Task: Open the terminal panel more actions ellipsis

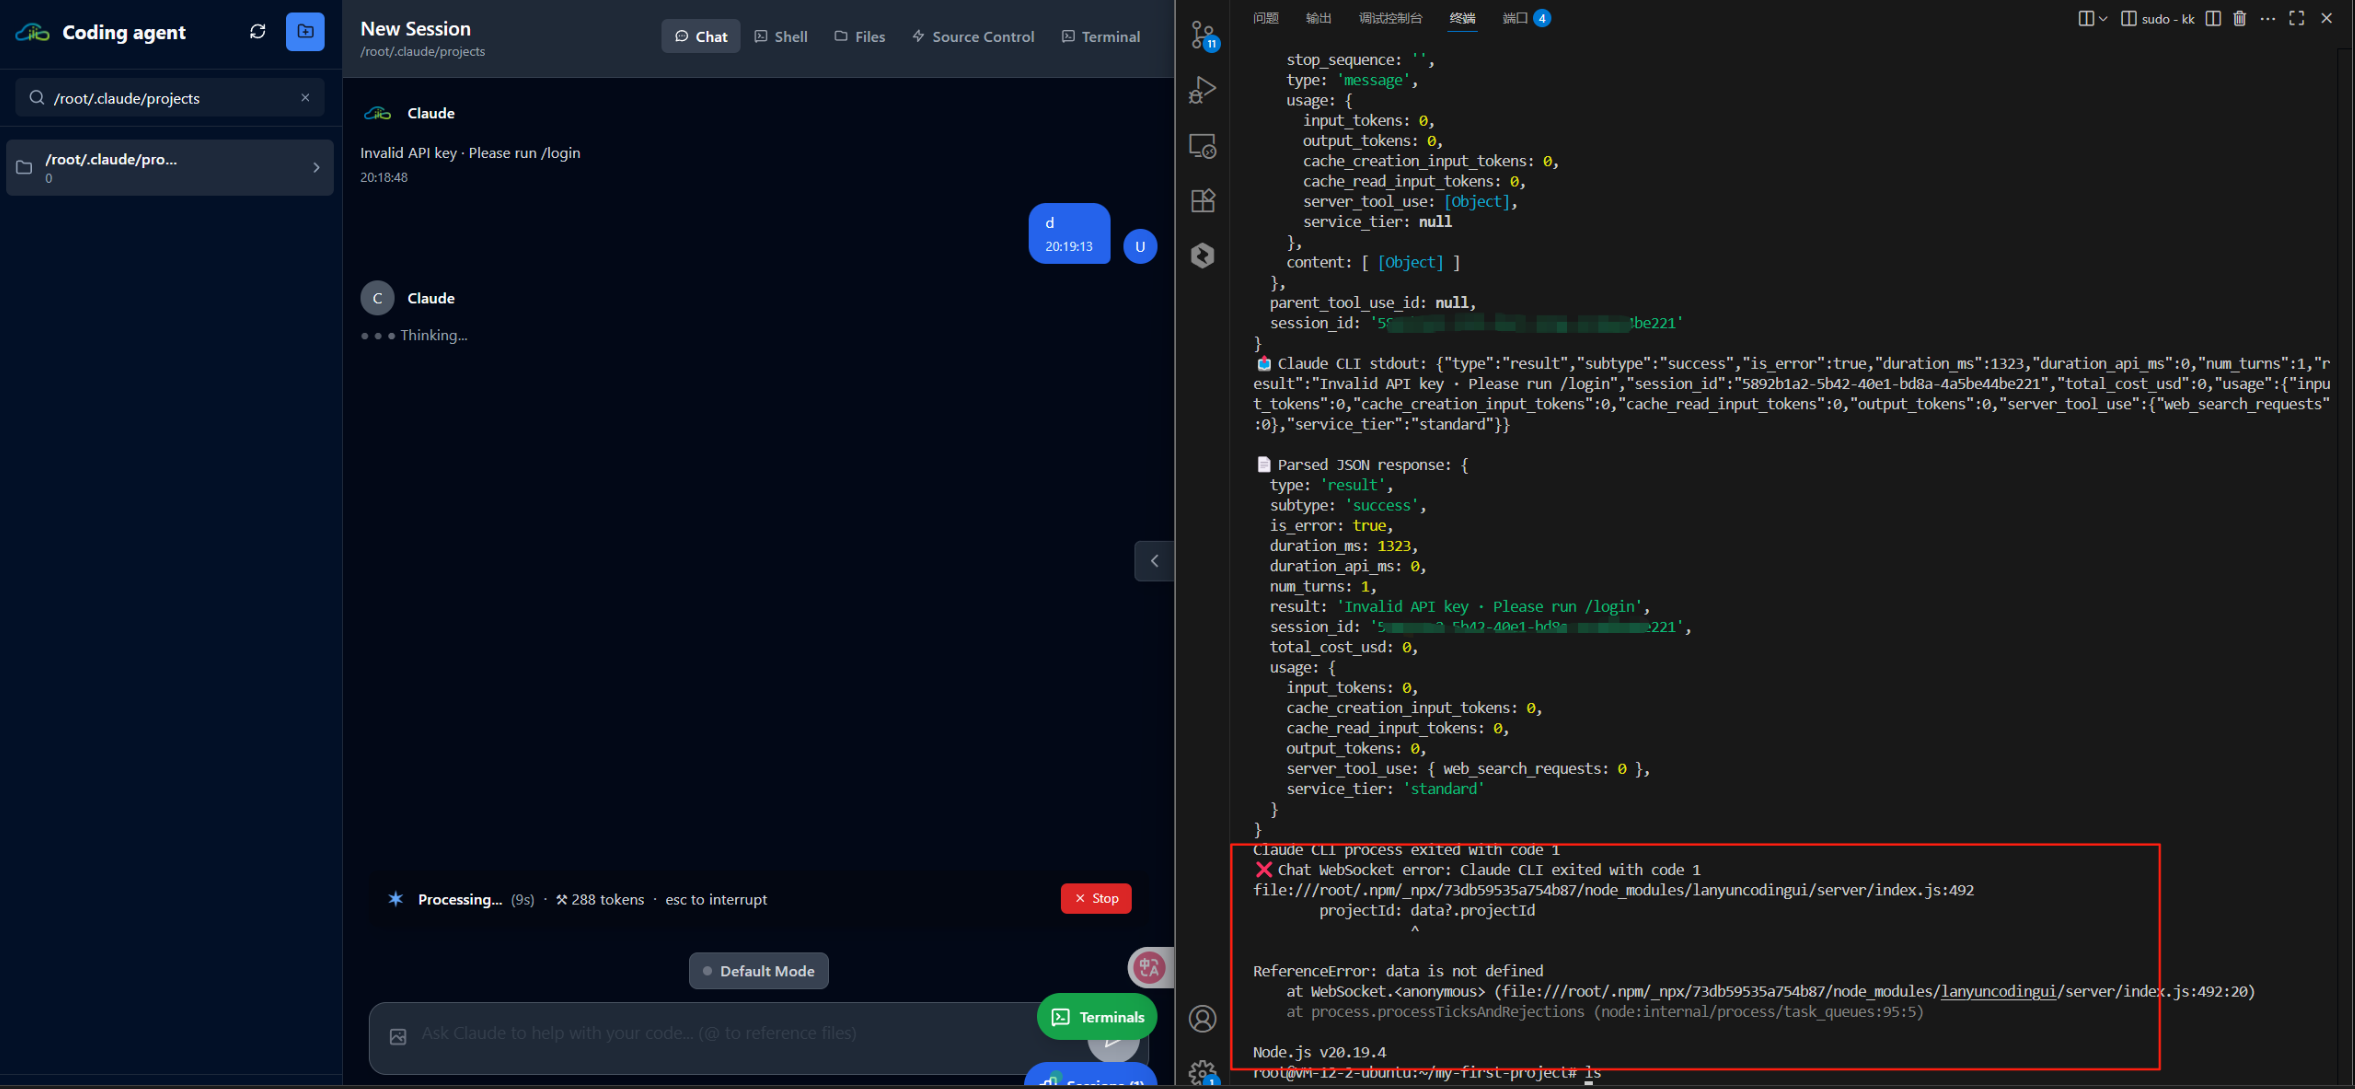Action: tap(2268, 18)
